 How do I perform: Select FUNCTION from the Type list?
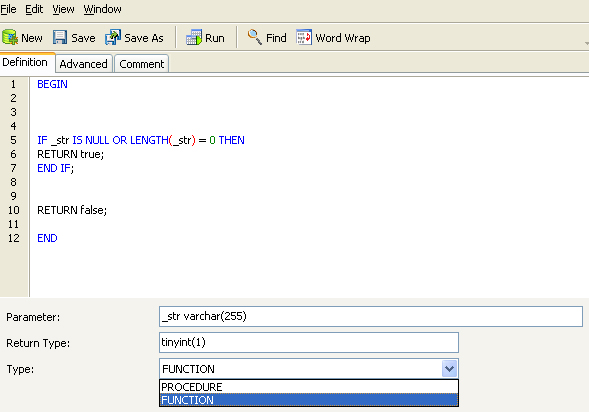tap(309, 400)
